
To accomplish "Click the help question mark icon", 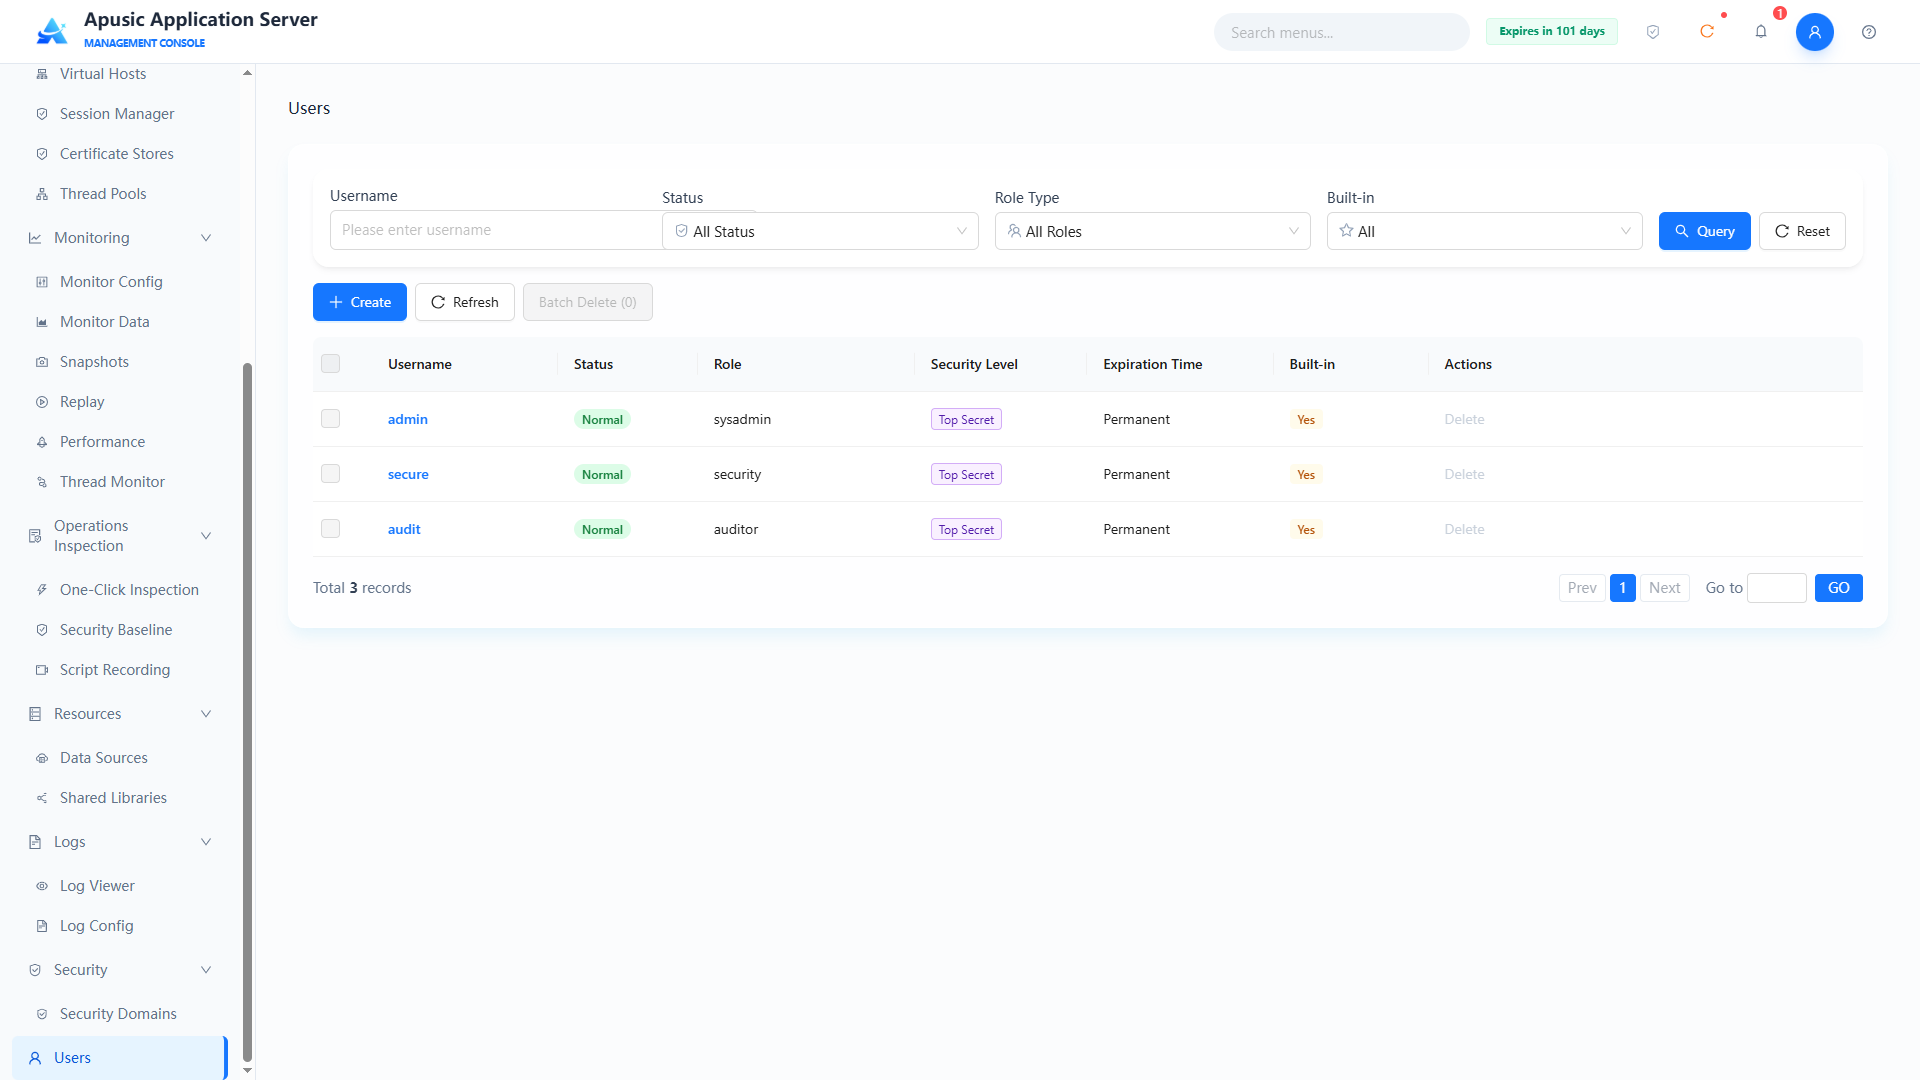I will pyautogui.click(x=1869, y=32).
